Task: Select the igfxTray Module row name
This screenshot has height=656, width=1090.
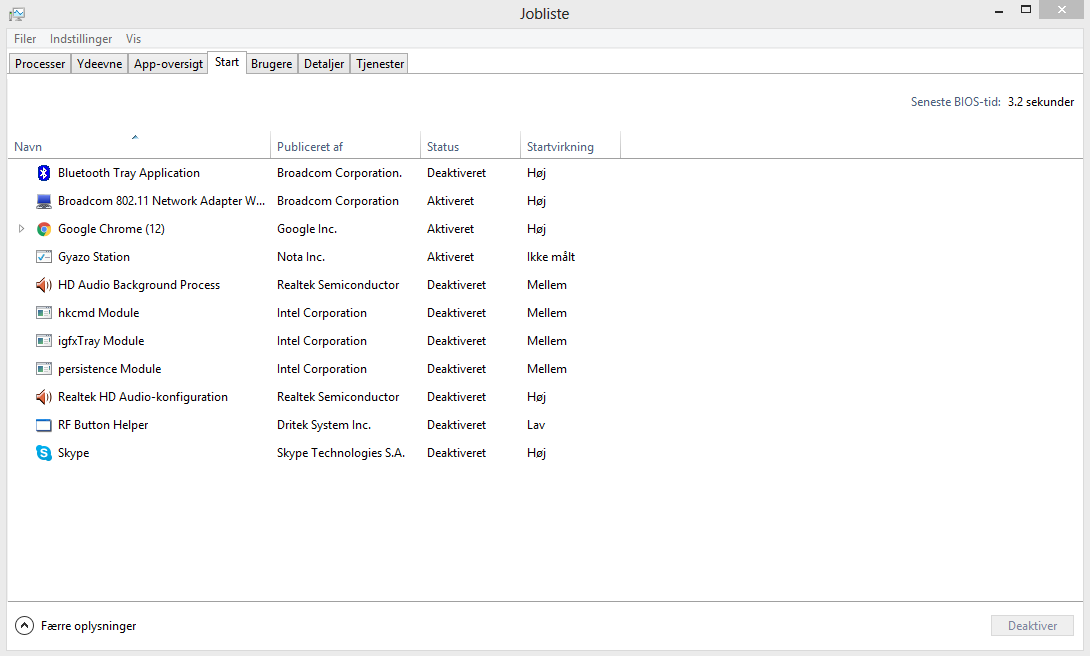Action: click(x=101, y=341)
